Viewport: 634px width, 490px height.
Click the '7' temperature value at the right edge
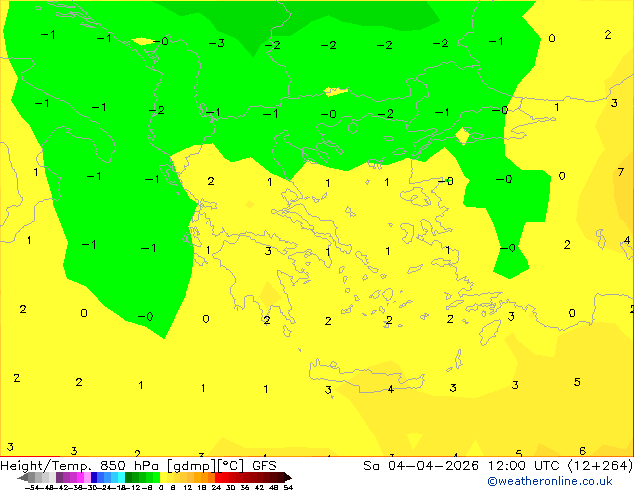coord(621,172)
